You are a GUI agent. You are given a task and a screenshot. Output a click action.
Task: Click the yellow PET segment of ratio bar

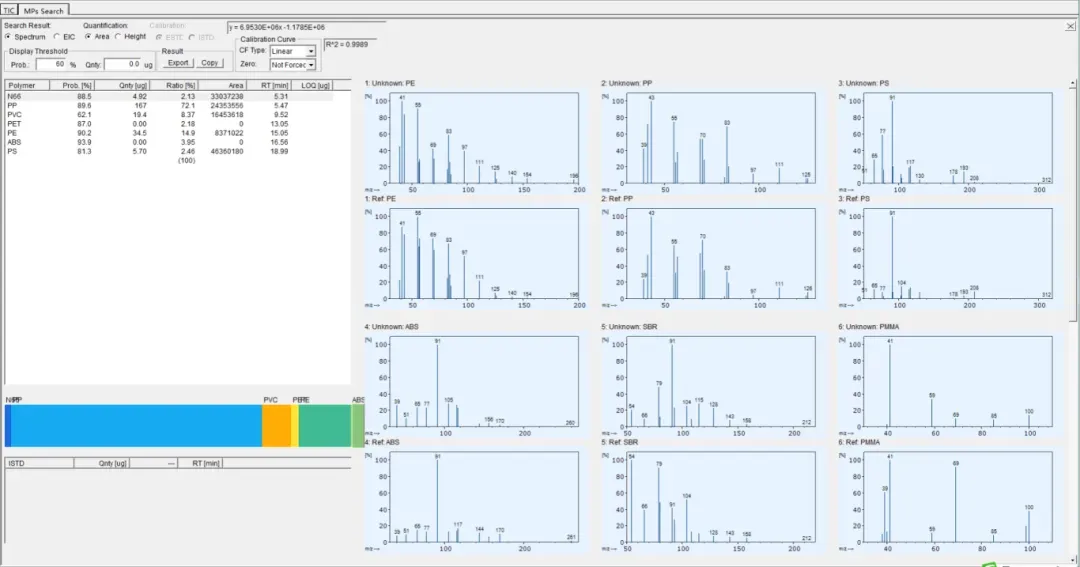tap(295, 426)
